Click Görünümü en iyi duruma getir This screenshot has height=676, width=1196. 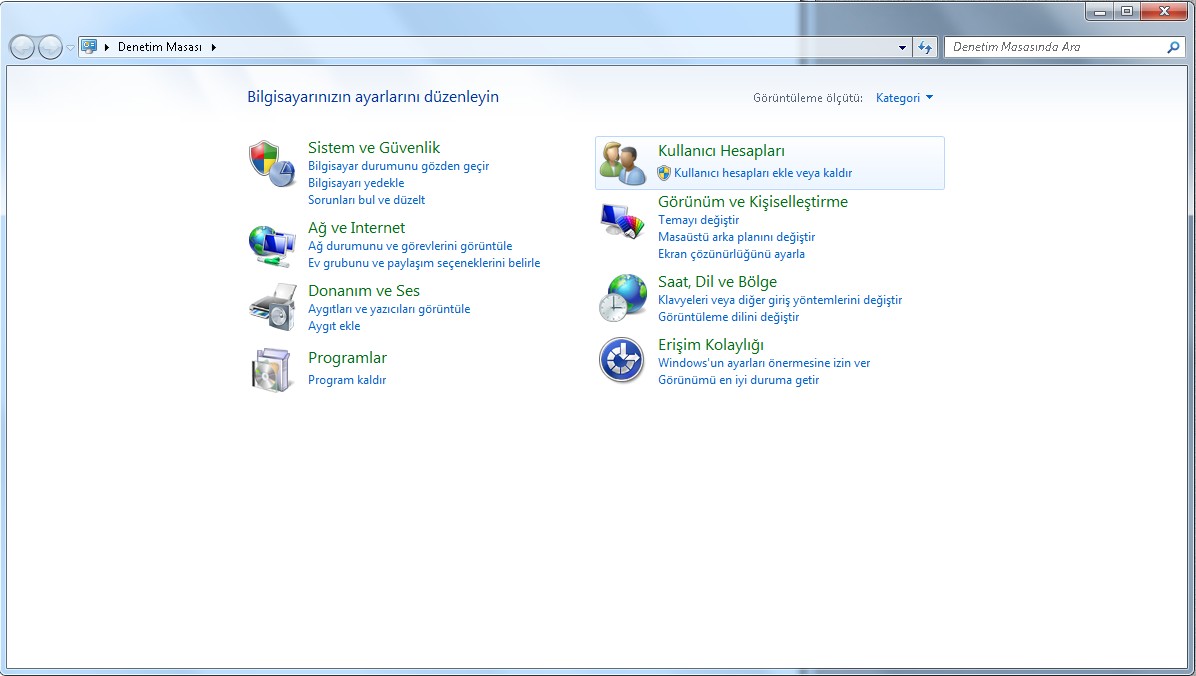(x=738, y=380)
